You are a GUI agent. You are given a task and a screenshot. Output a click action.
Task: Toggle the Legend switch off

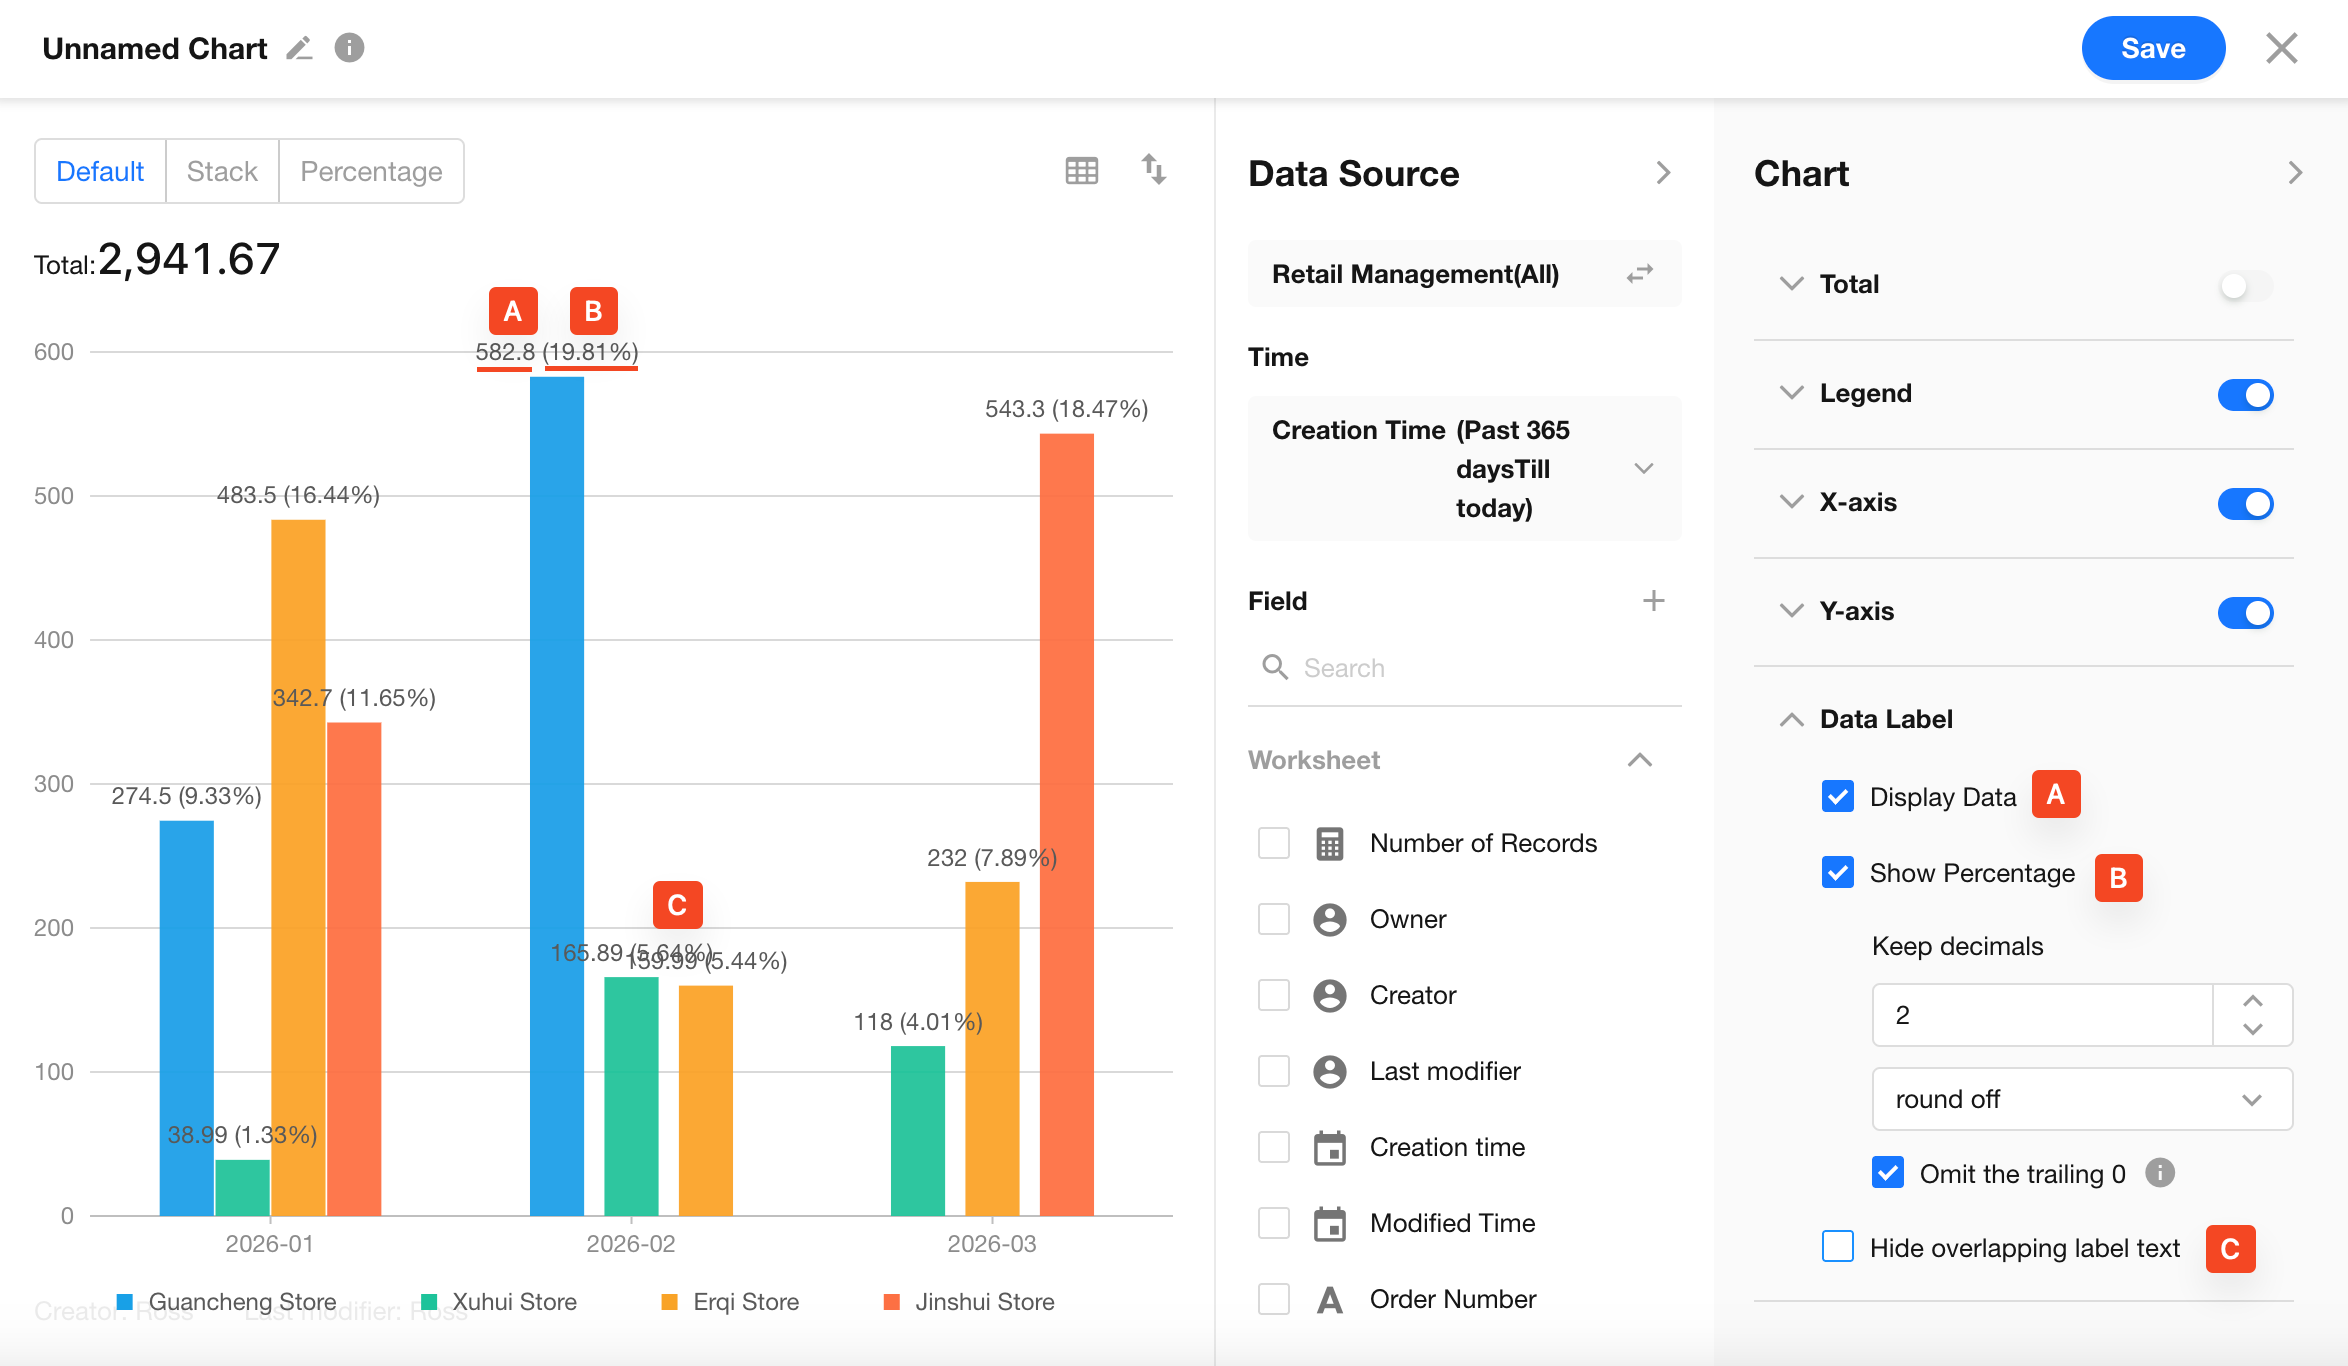click(x=2245, y=394)
